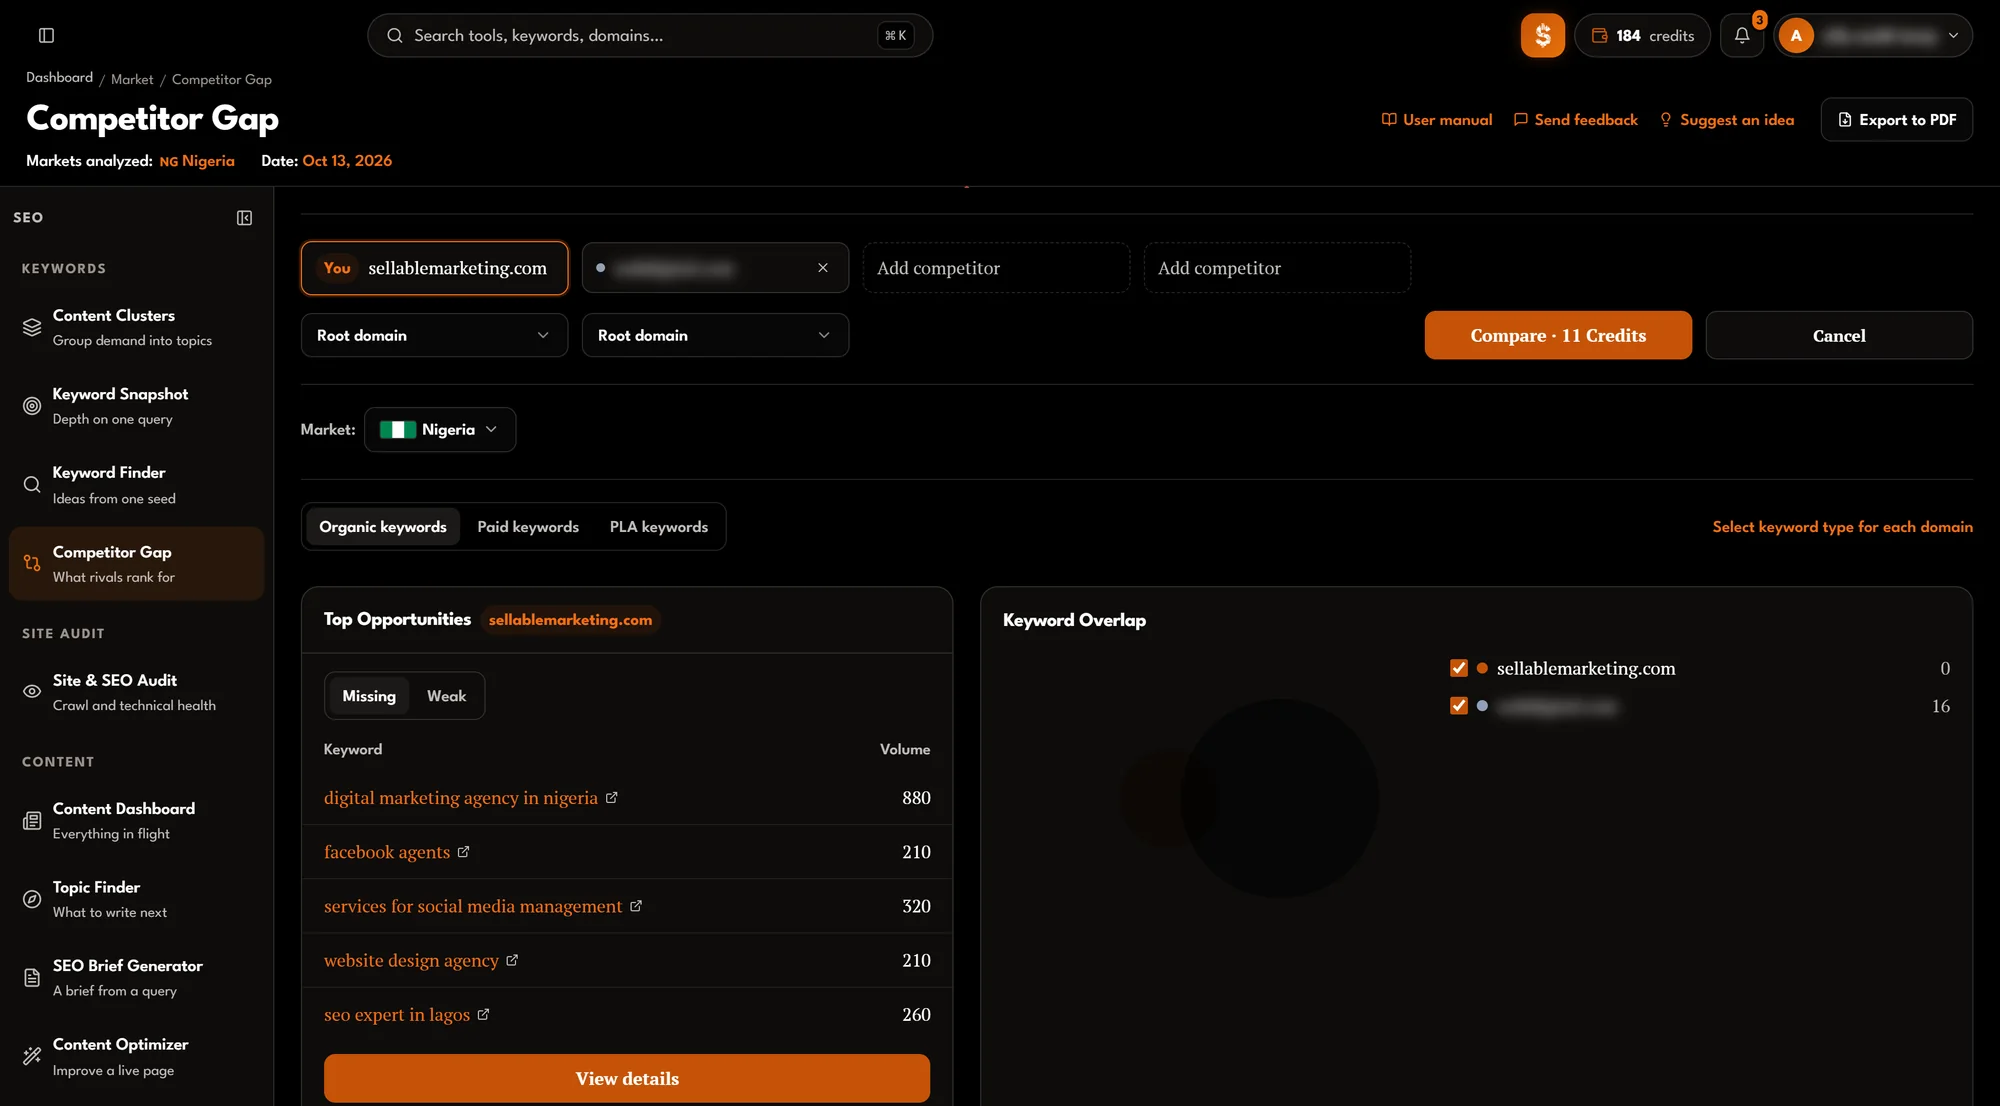Click Export to PDF button
This screenshot has height=1106, width=2000.
pyautogui.click(x=1896, y=119)
